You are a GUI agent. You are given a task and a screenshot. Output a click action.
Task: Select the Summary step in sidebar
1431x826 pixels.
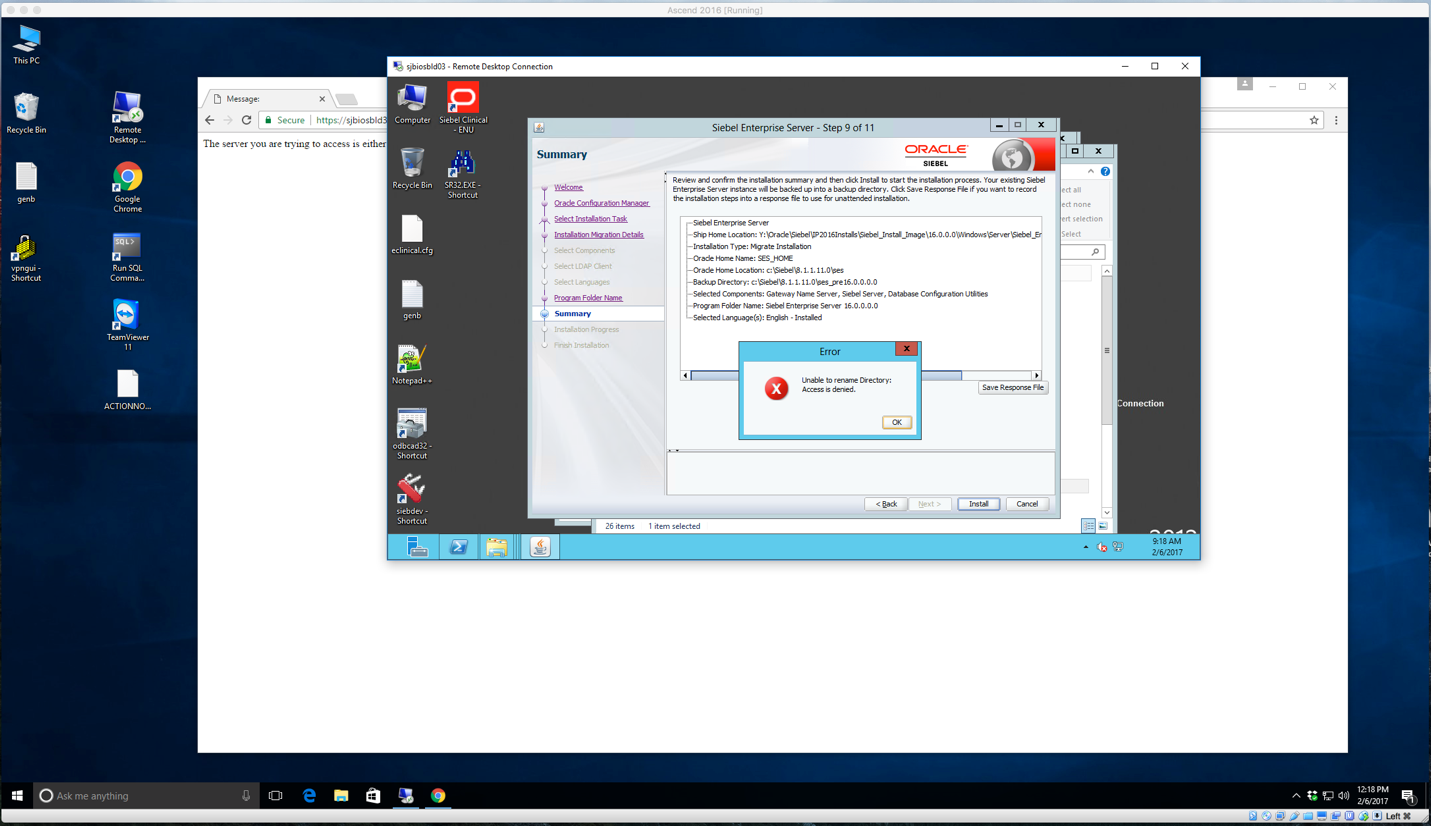(x=573, y=314)
